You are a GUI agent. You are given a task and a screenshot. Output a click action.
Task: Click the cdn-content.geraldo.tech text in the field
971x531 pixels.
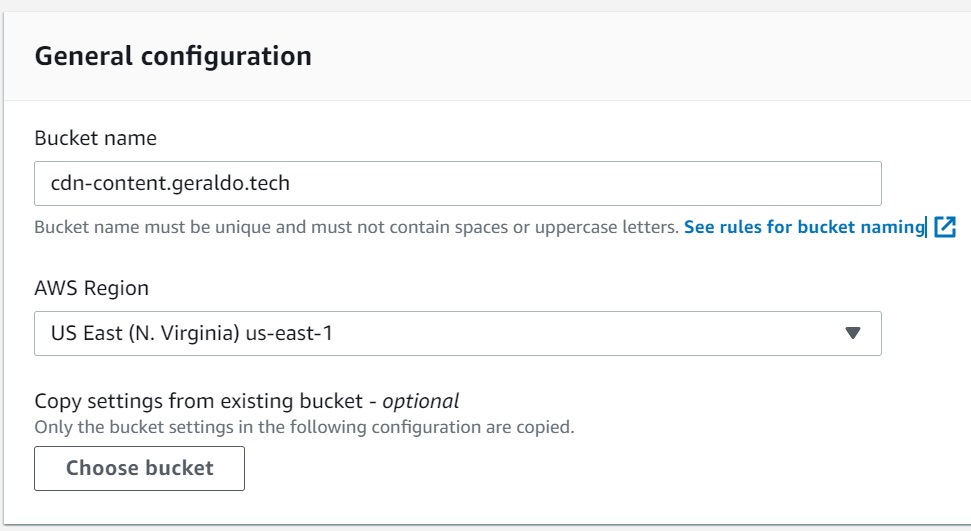click(x=170, y=184)
